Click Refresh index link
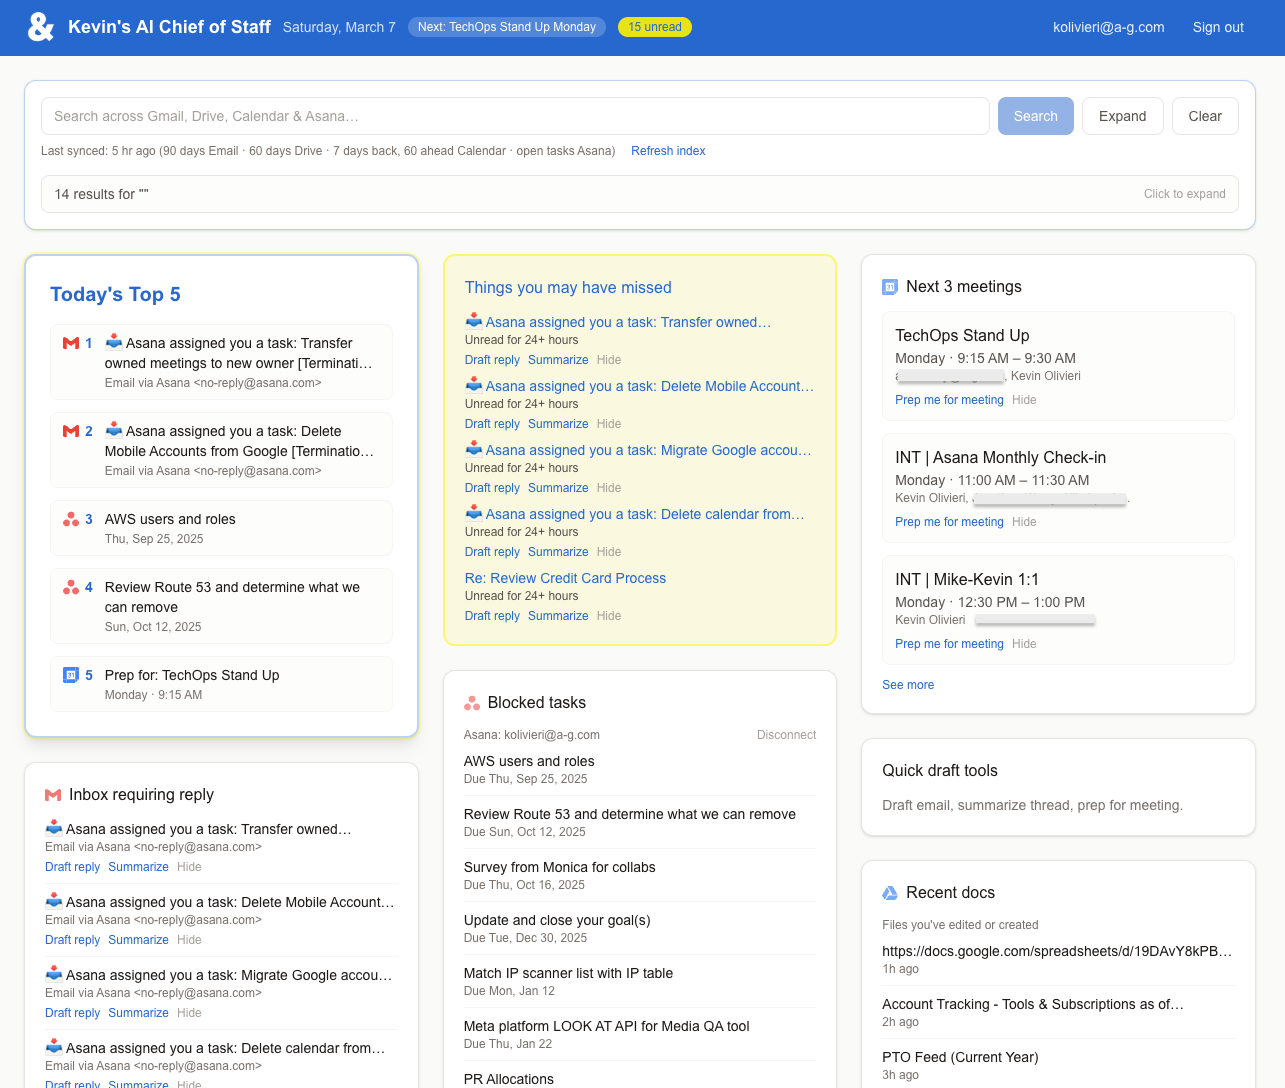The height and width of the screenshot is (1088, 1285). coord(668,151)
